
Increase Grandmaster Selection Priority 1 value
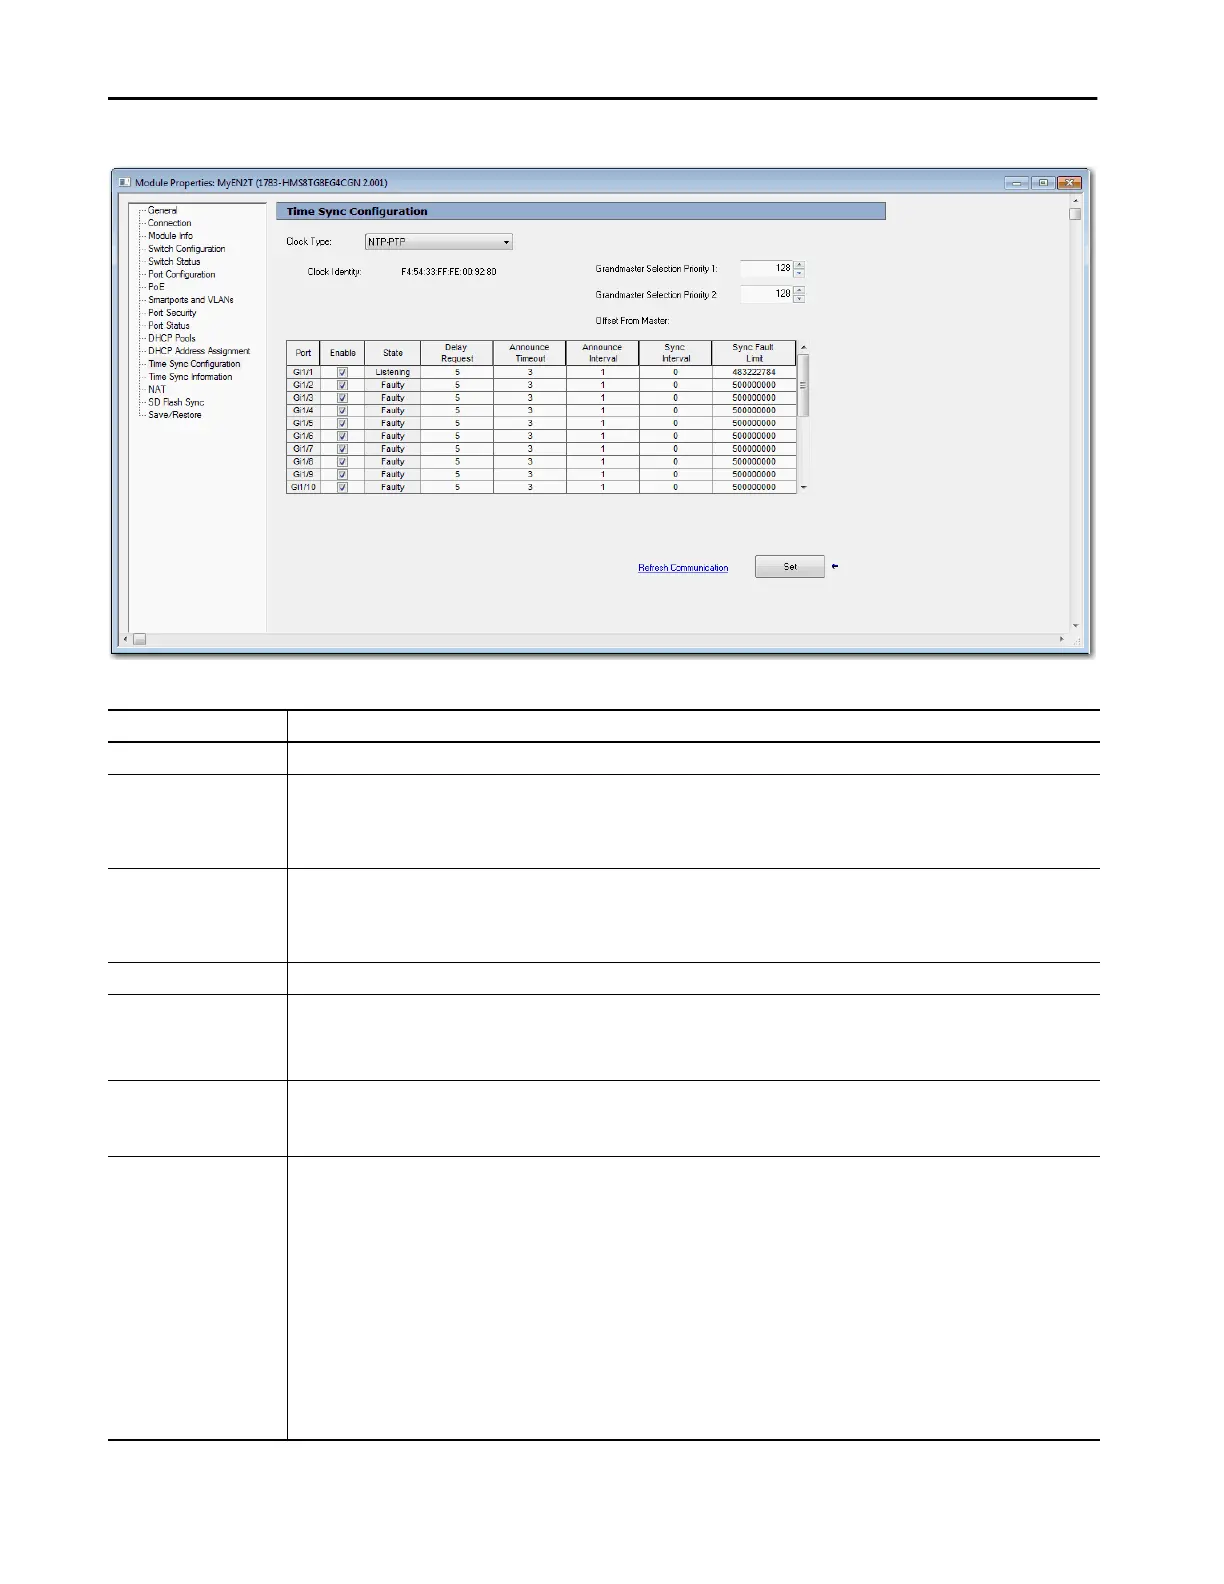[x=799, y=265]
